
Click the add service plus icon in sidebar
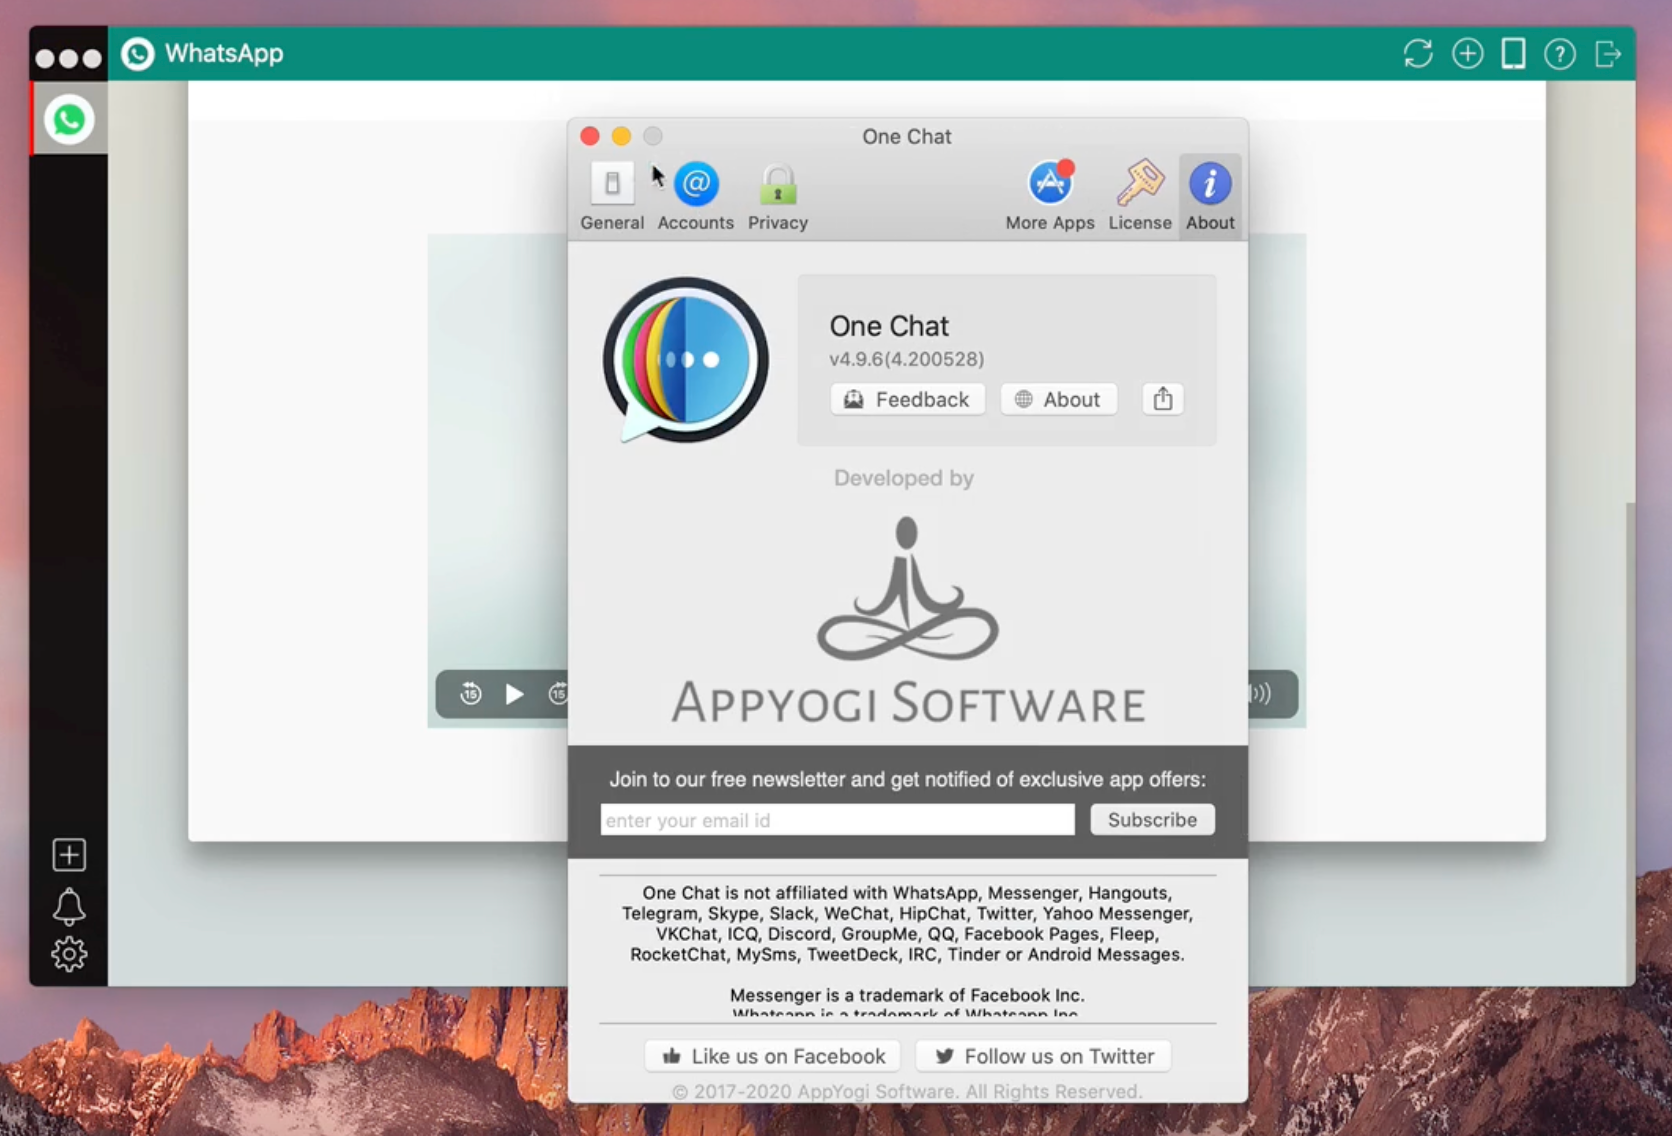click(x=69, y=855)
